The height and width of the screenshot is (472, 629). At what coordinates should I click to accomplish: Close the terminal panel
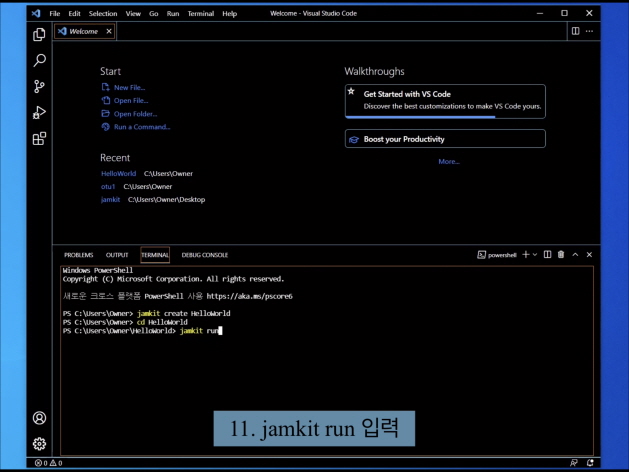(589, 255)
